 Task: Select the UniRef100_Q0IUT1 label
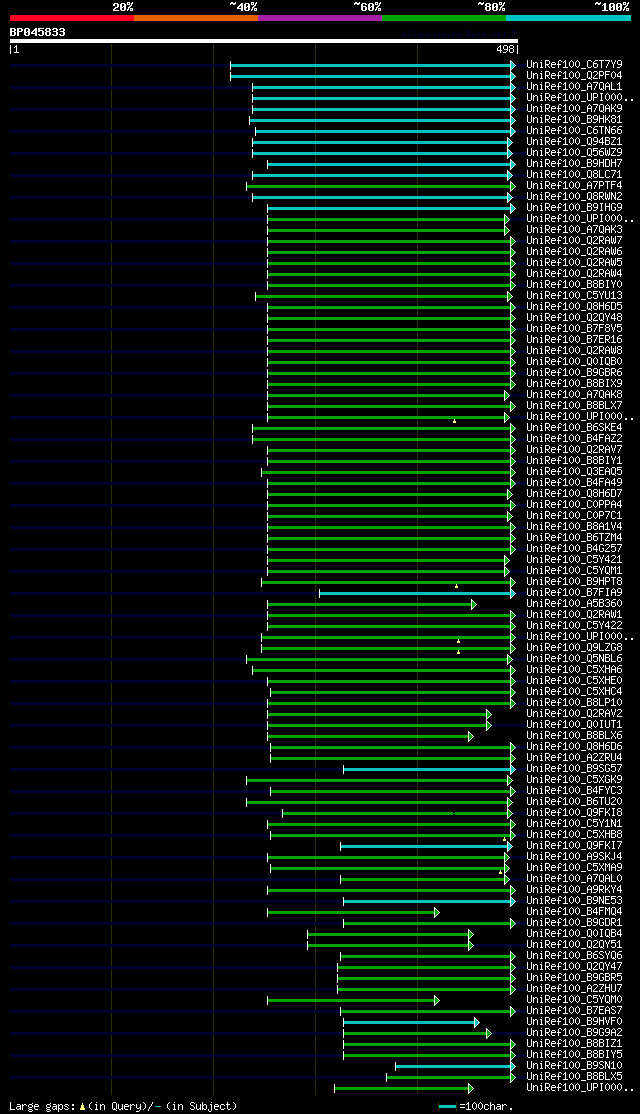click(575, 725)
